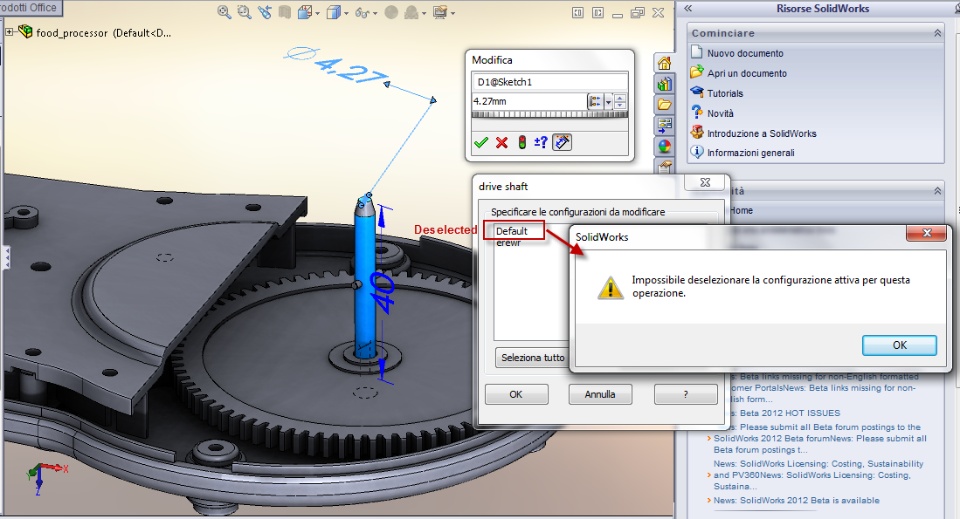
Task: Click the warning triangle icon in dialog
Action: coord(610,287)
